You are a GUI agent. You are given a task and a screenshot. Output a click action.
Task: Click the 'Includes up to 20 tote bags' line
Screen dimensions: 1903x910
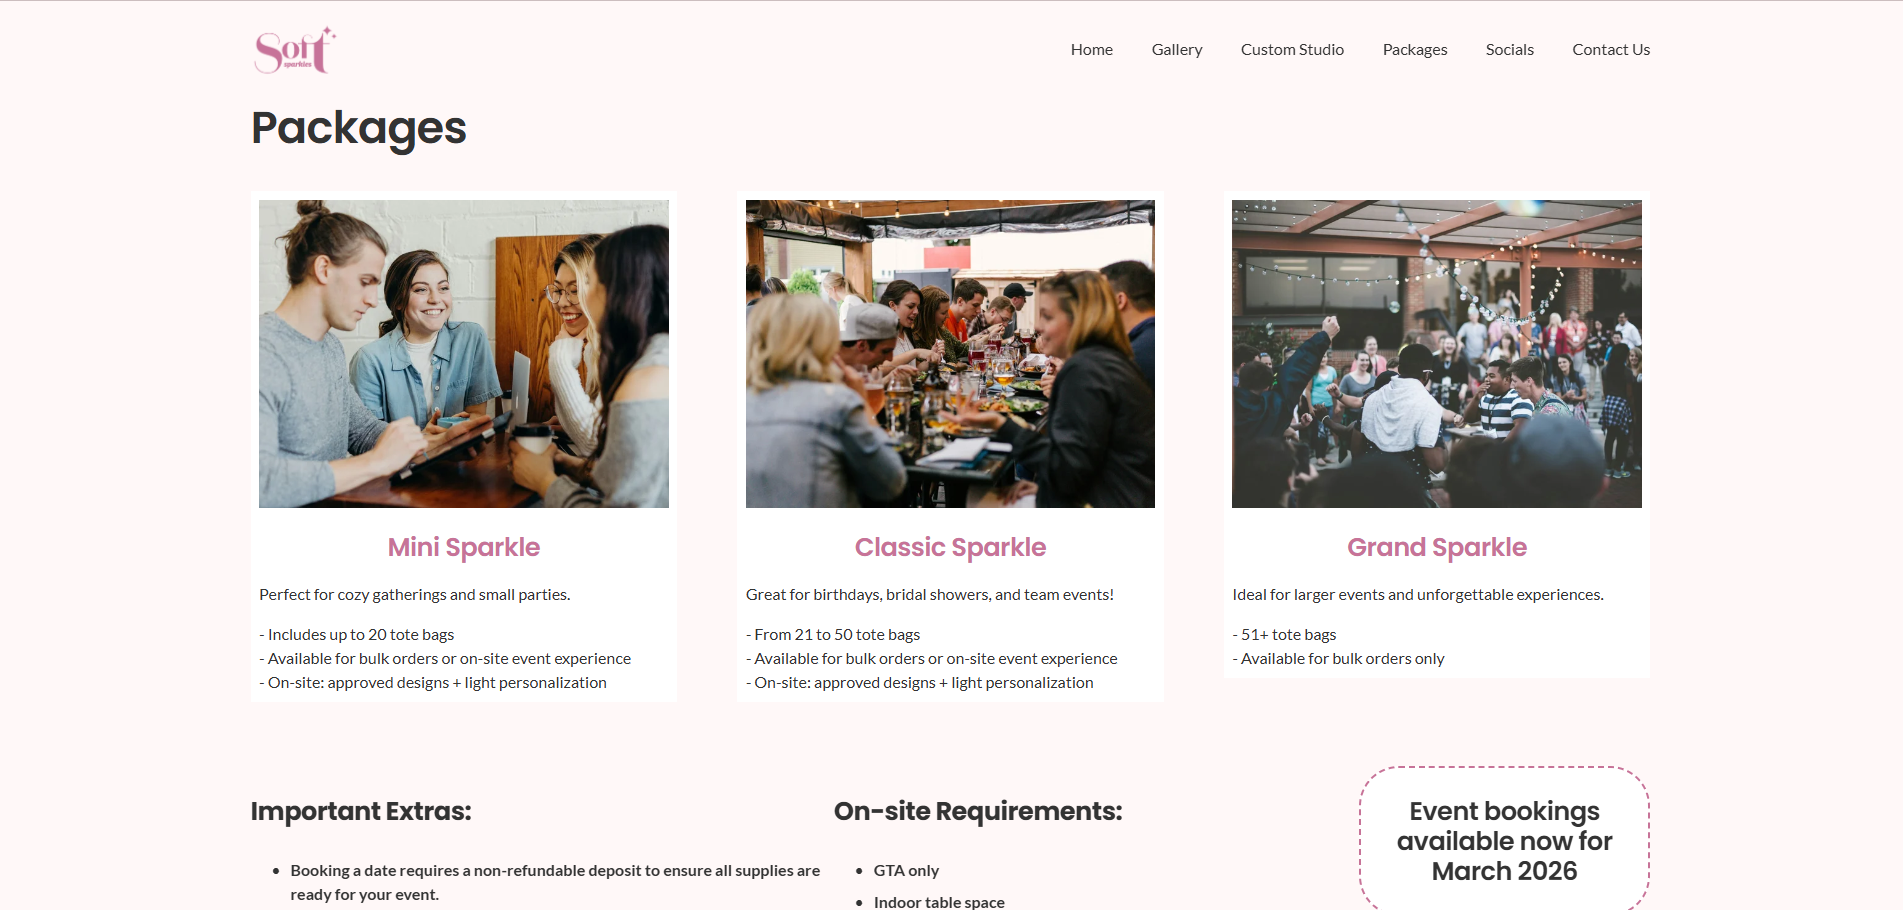pyautogui.click(x=357, y=635)
